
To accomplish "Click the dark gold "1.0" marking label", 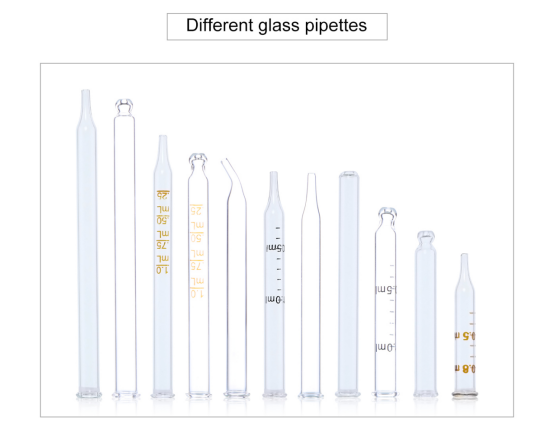I will [163, 270].
